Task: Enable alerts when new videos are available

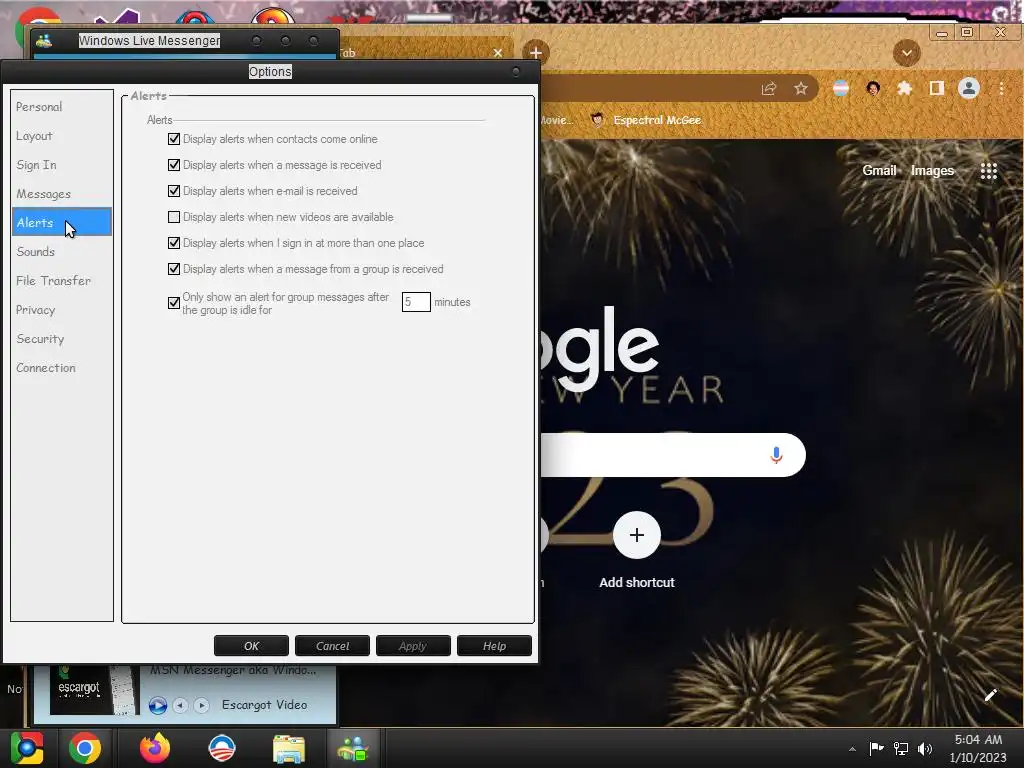Action: tap(174, 217)
